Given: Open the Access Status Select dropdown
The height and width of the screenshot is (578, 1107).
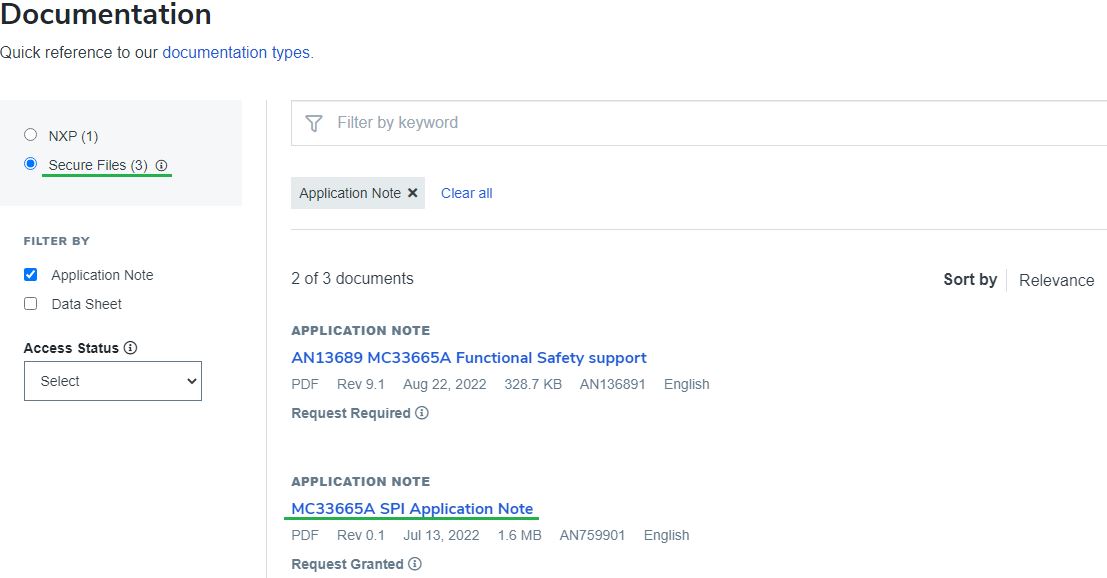Looking at the screenshot, I should click(113, 381).
